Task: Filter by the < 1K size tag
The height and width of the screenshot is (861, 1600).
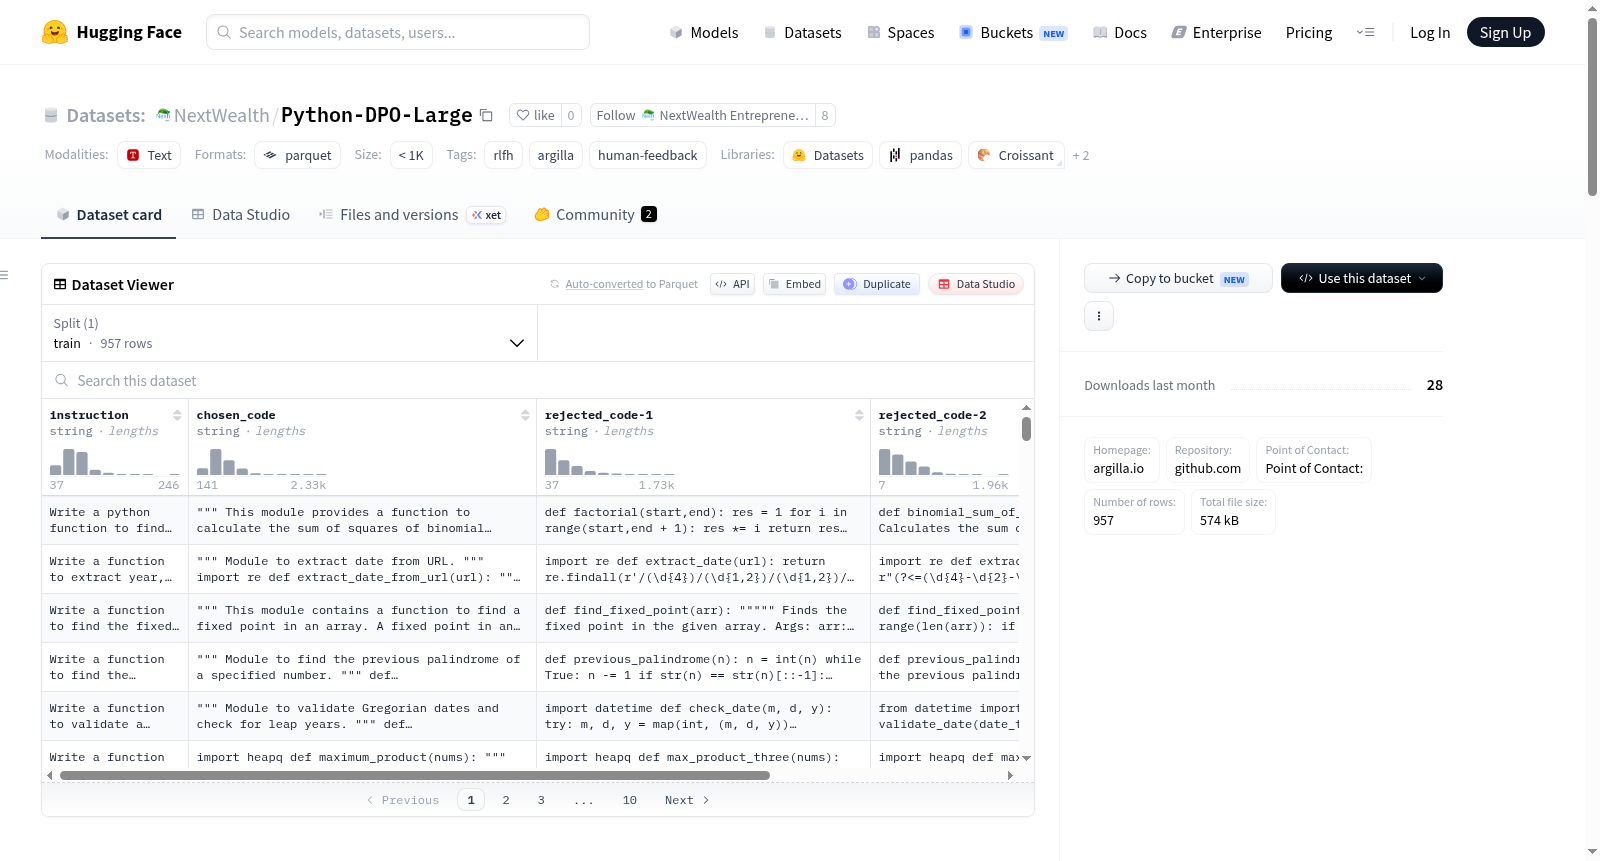Action: (x=411, y=155)
